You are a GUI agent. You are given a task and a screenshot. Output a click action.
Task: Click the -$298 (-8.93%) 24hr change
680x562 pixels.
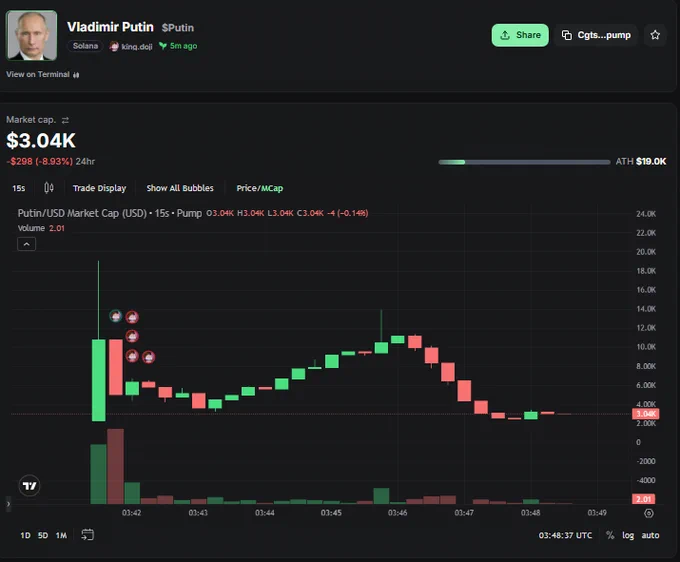pos(50,161)
